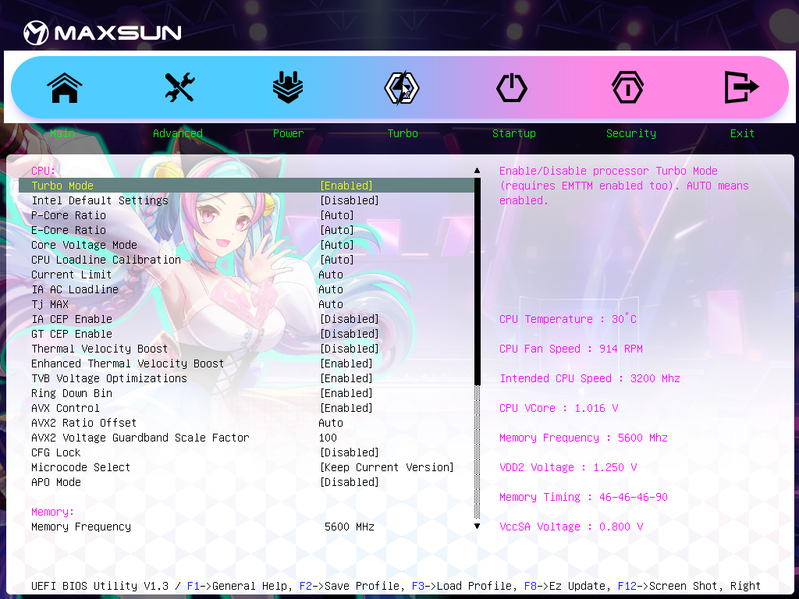The image size is (799, 599).
Task: Click Intended CPU Speed 3200 Mhz readout
Action: pyautogui.click(x=590, y=378)
